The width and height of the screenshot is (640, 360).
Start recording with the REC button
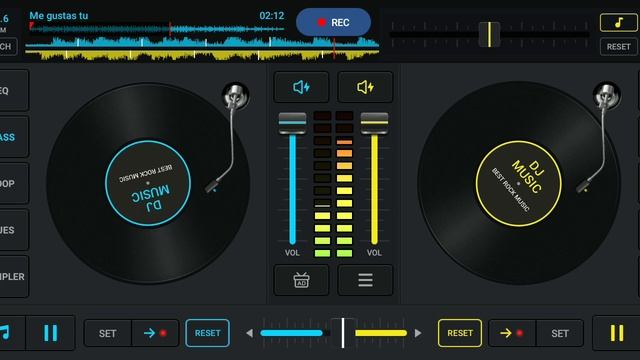[333, 22]
